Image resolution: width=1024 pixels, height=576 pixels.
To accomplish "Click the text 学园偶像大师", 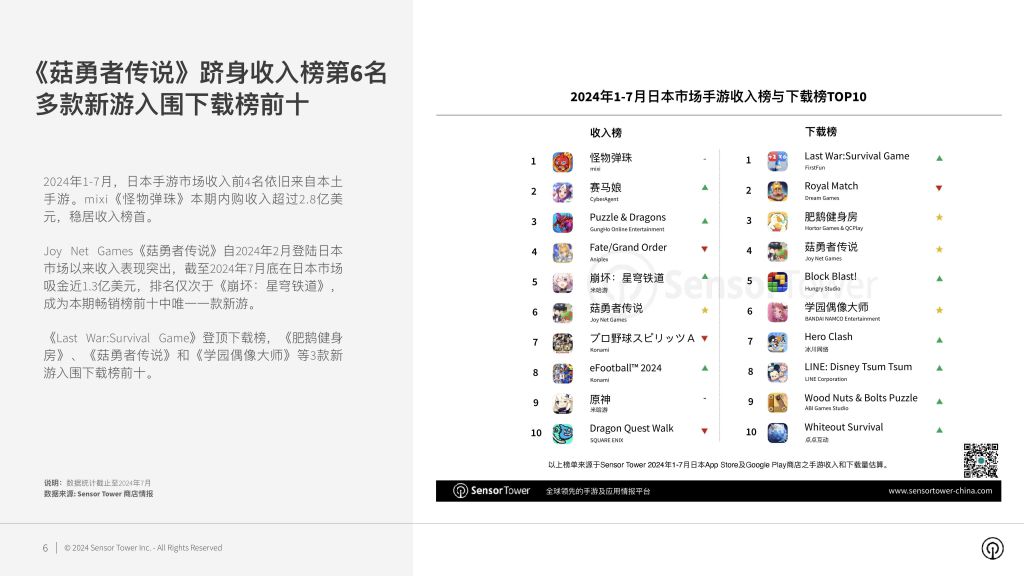I will pyautogui.click(x=837, y=307).
